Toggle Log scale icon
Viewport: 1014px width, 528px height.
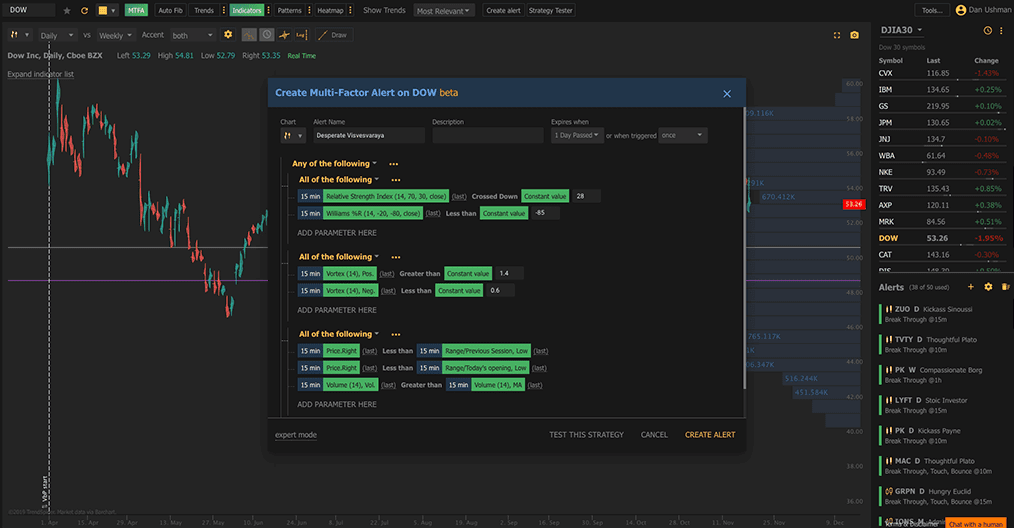pyautogui.click(x=301, y=35)
